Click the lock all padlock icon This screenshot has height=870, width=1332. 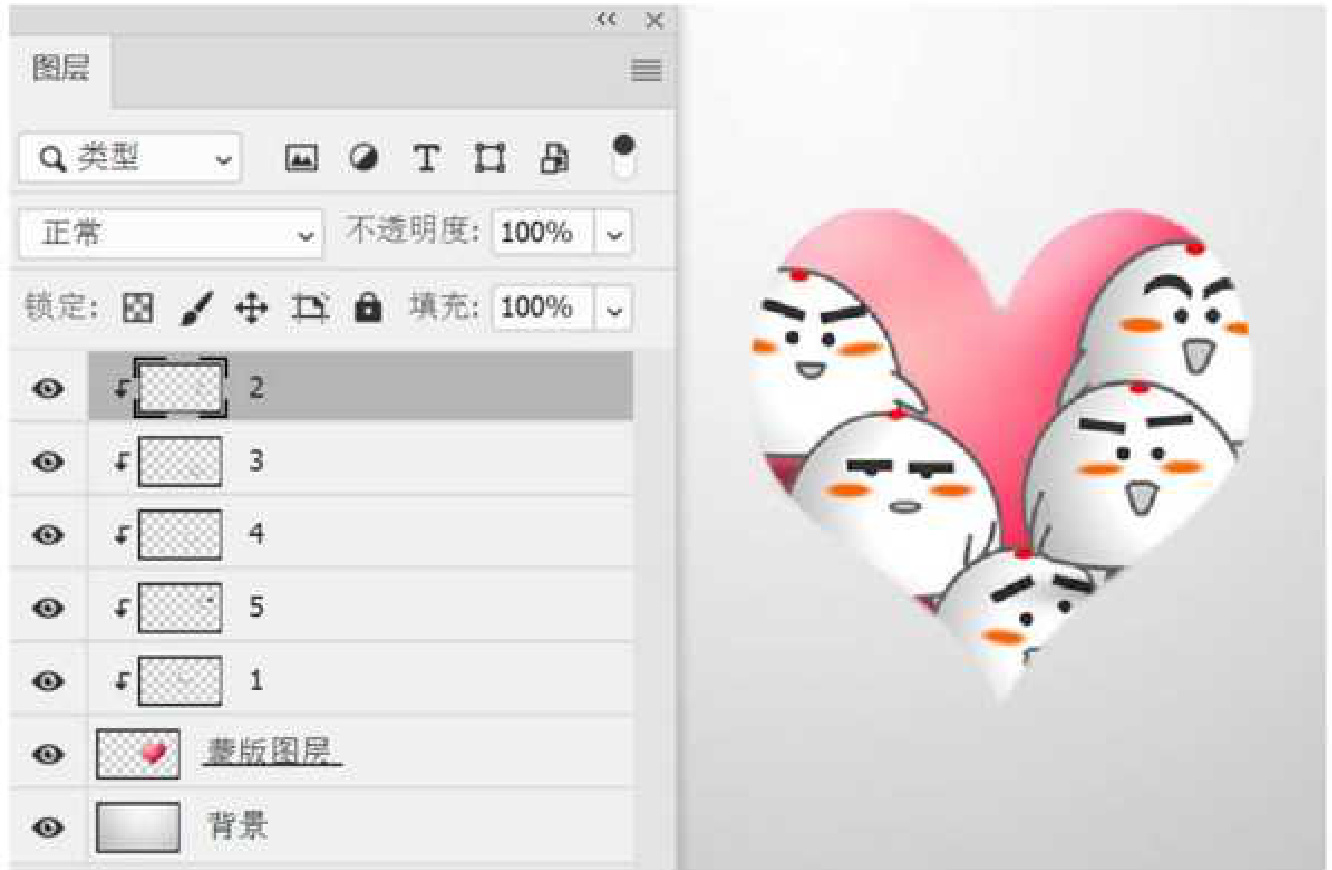(x=368, y=308)
